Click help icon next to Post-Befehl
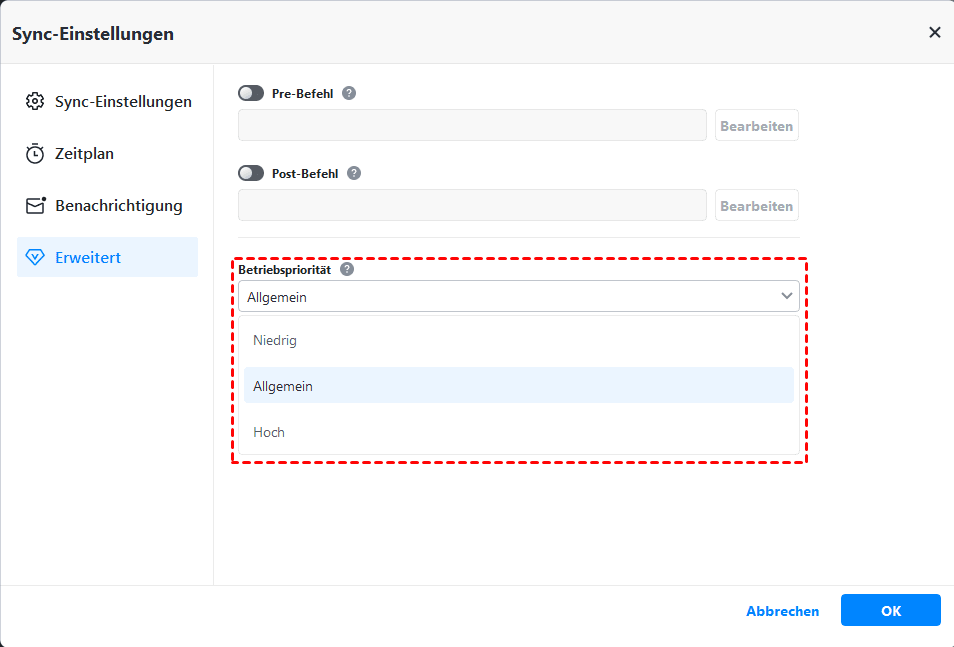This screenshot has width=954, height=647. (x=353, y=173)
